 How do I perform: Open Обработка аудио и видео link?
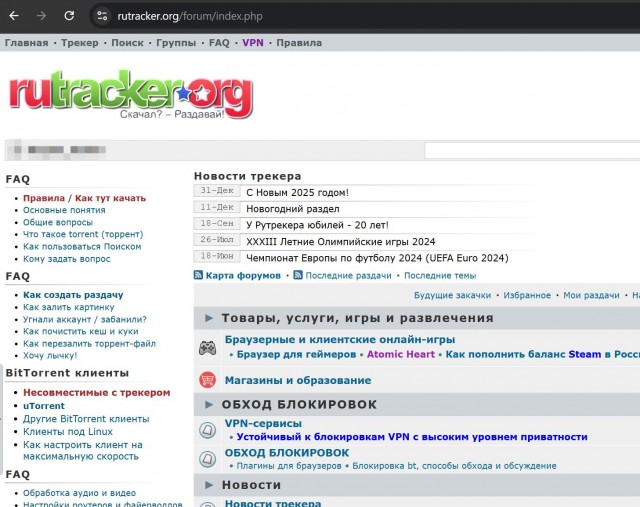(79, 493)
